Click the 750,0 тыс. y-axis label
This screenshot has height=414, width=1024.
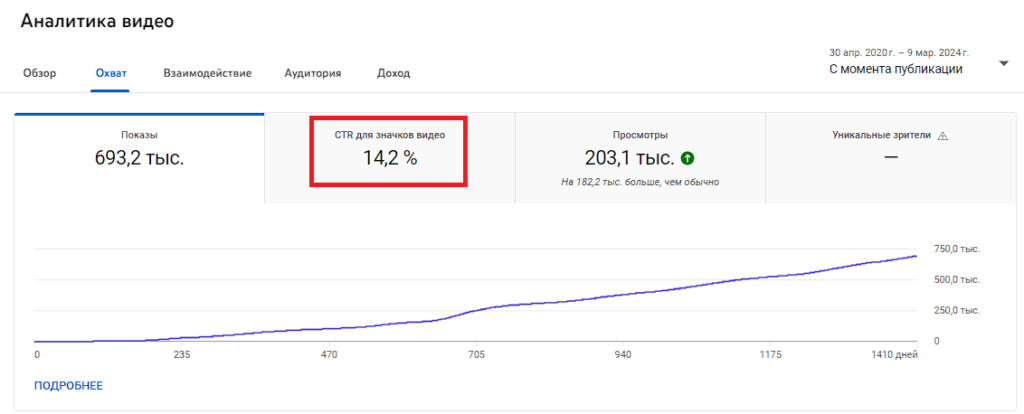(956, 250)
